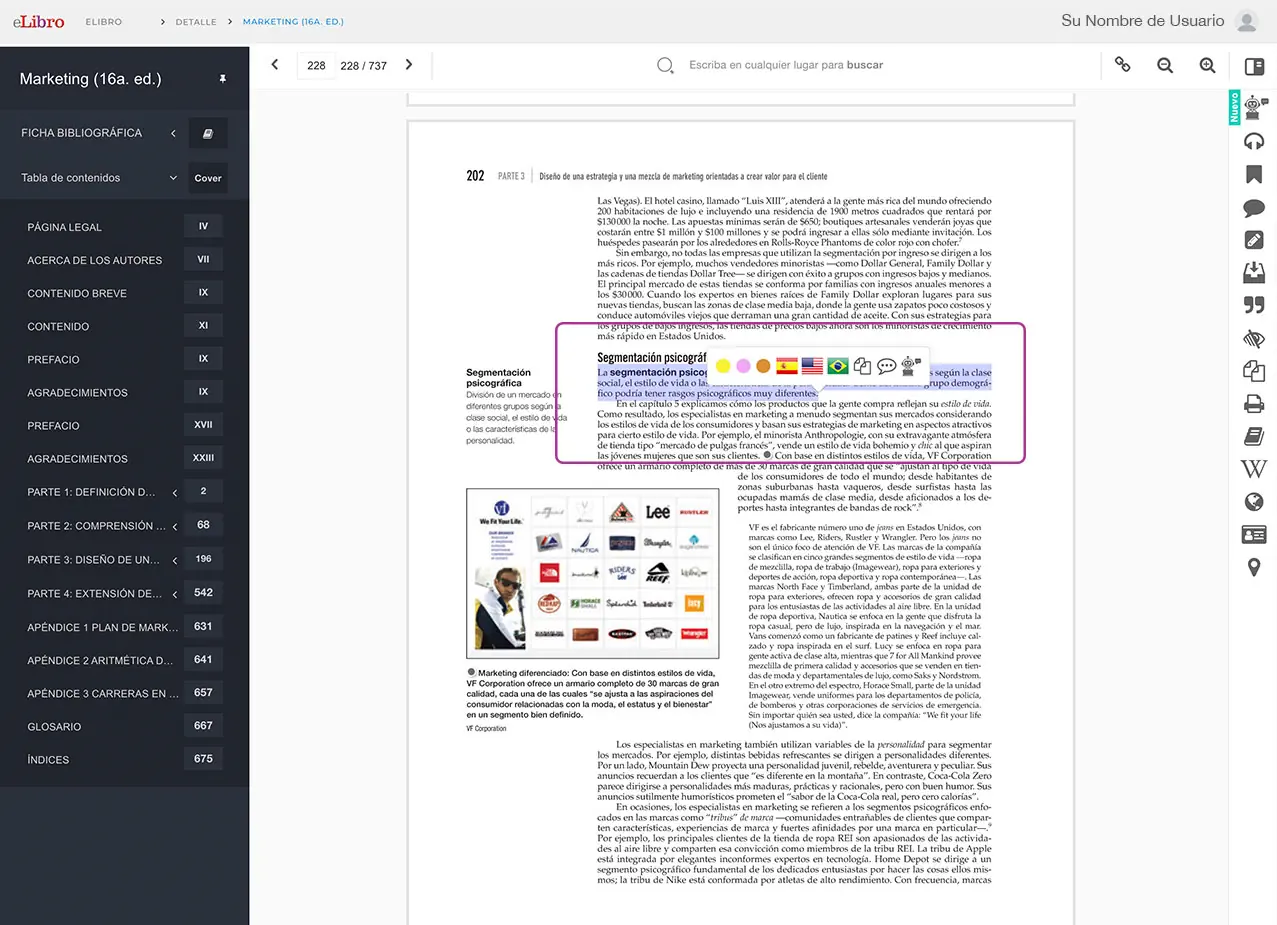
Task: Add a bookmark using the bookmark icon
Action: [1253, 175]
